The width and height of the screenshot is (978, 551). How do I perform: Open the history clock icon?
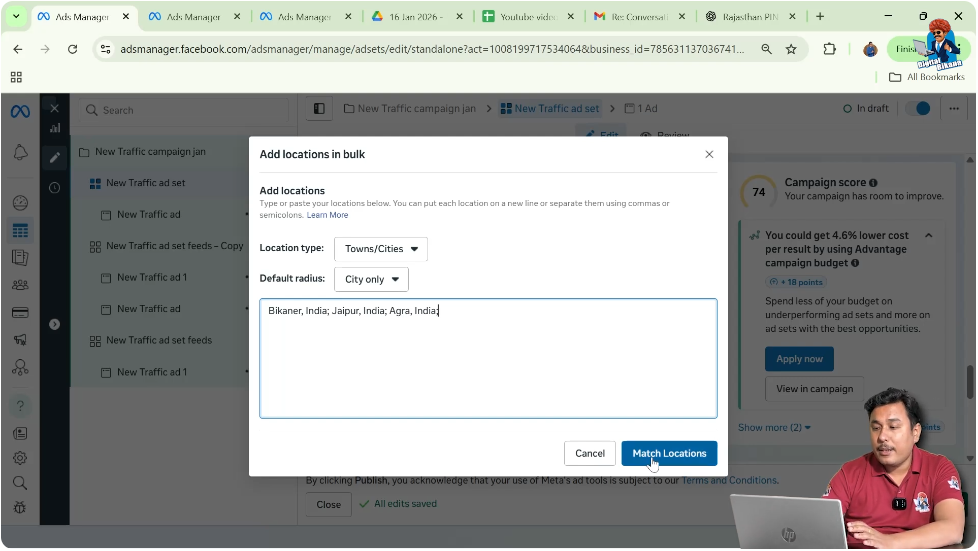(55, 187)
